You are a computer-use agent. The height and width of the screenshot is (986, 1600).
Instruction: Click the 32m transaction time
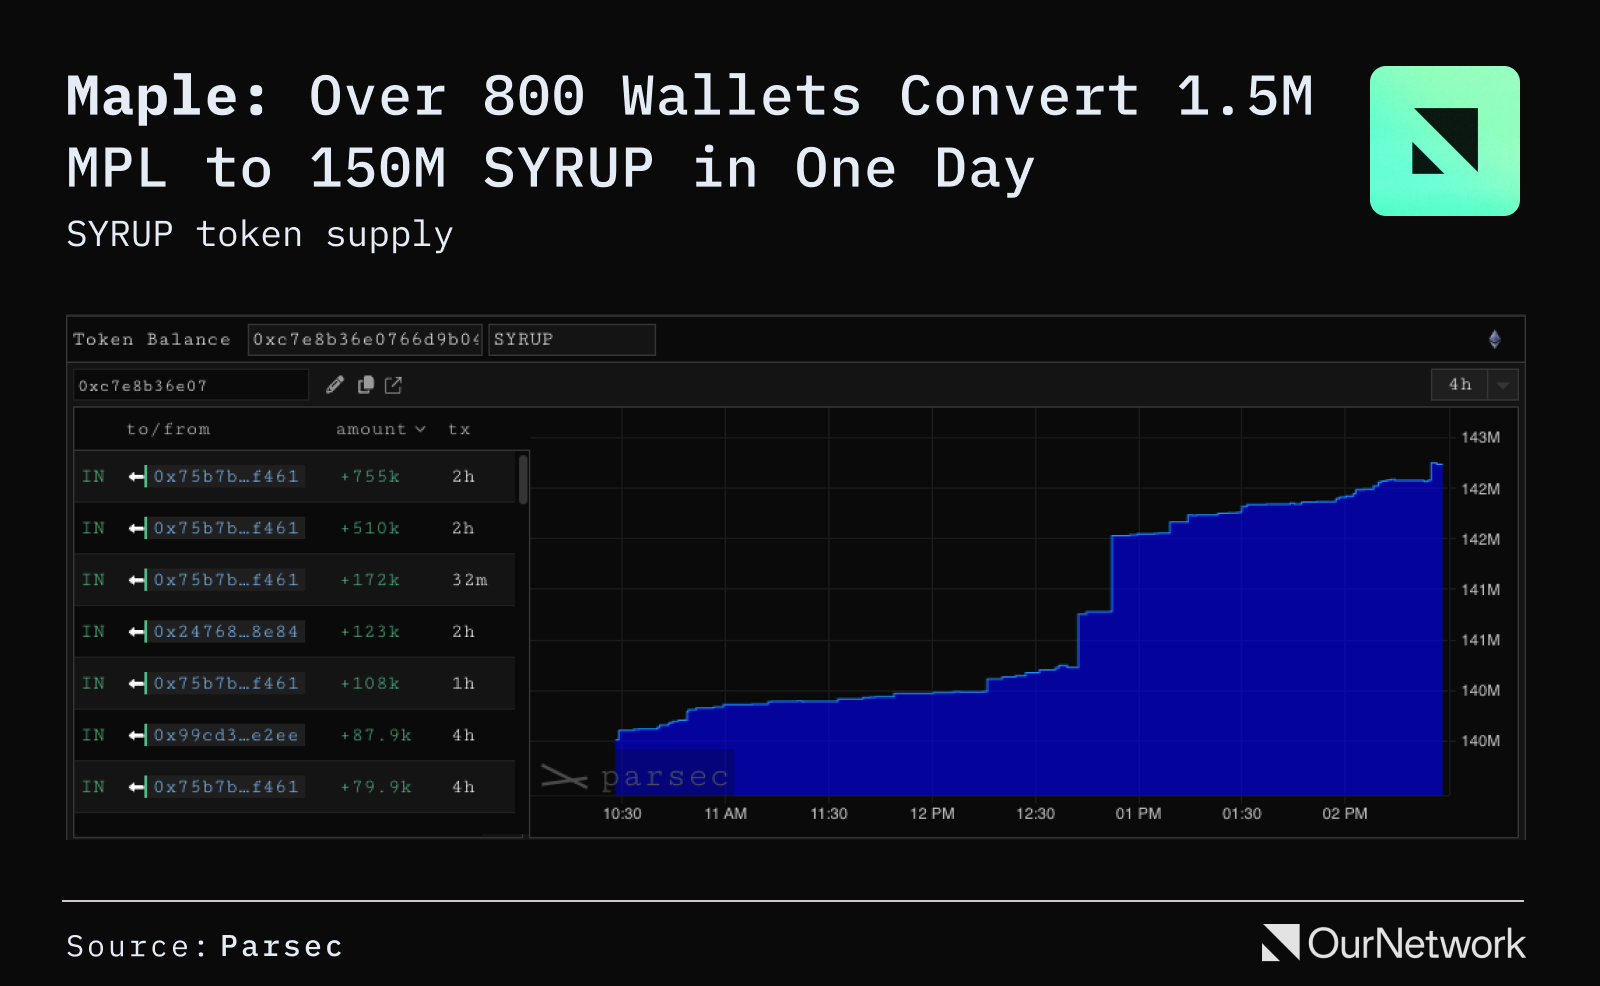[x=469, y=580]
